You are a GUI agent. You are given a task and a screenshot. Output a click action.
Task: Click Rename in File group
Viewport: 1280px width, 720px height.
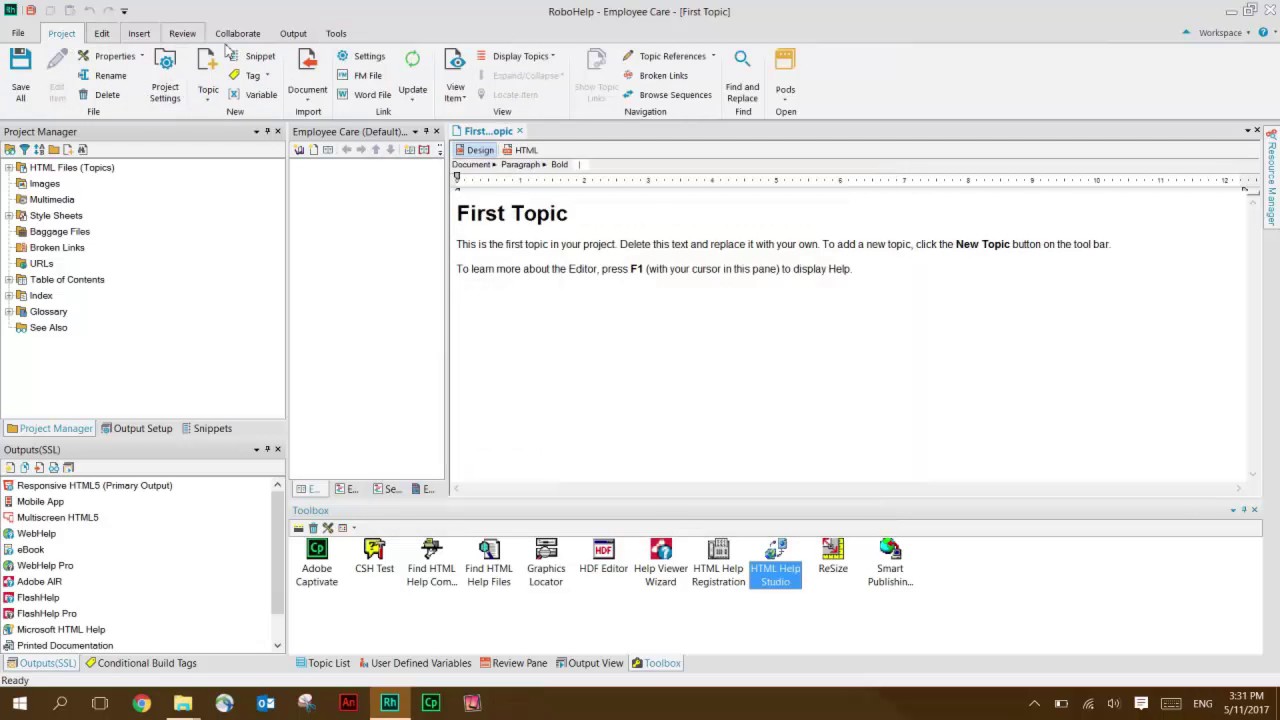102,75
